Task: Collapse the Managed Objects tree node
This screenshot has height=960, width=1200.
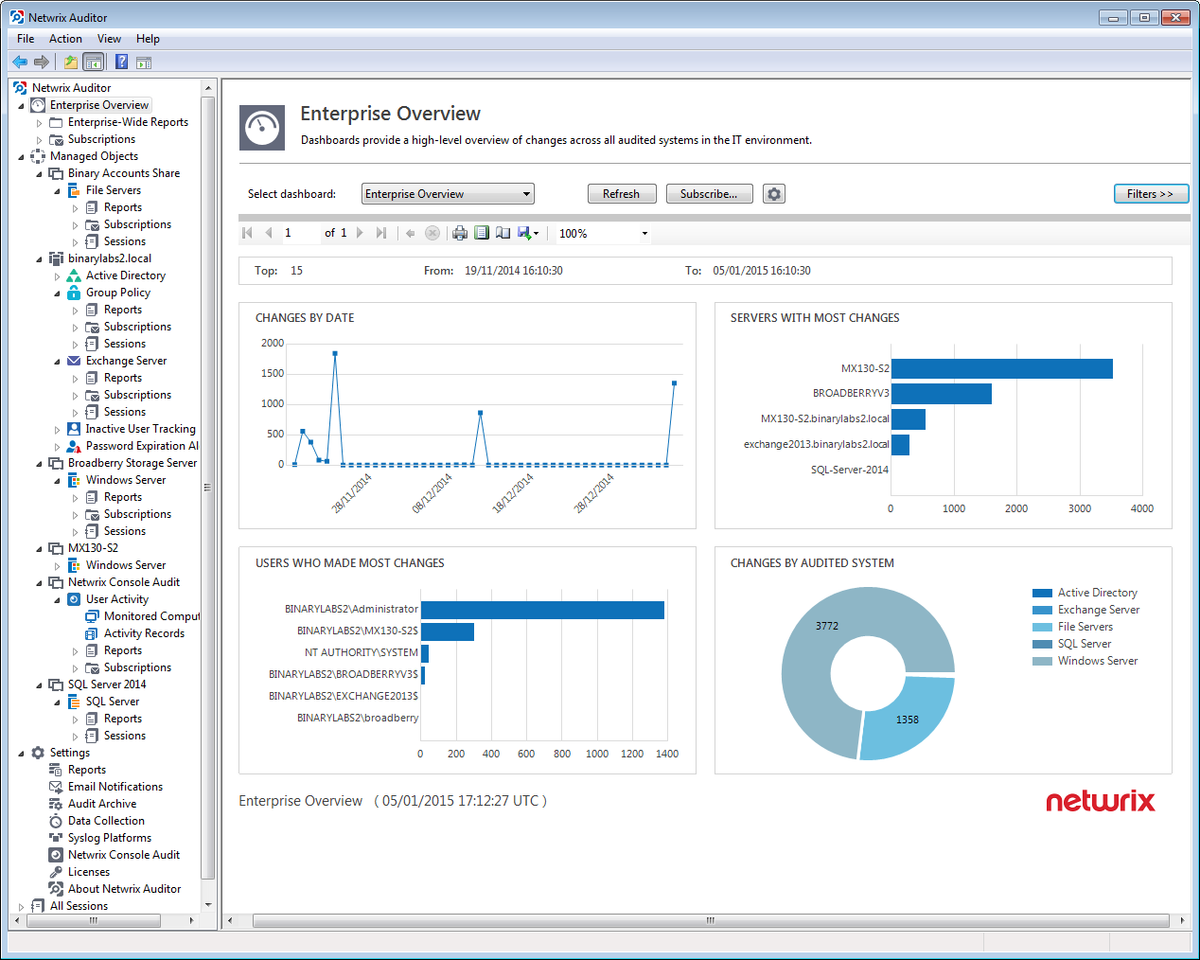Action: 22,156
